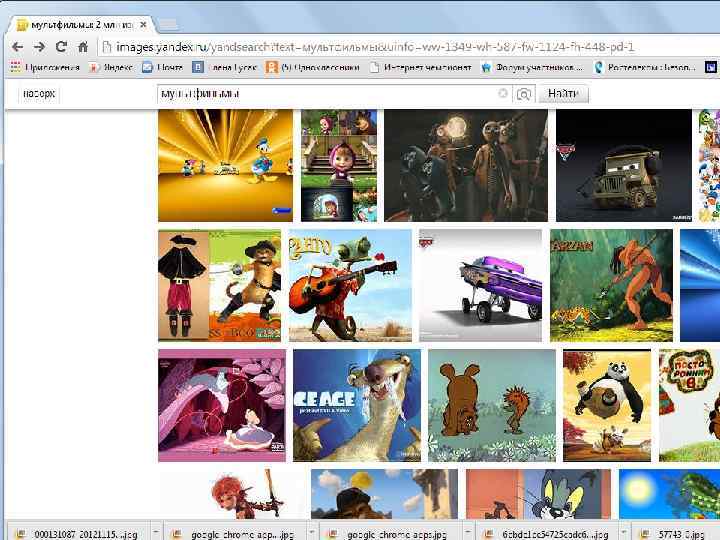Open the browser home page icon

(x=83, y=46)
